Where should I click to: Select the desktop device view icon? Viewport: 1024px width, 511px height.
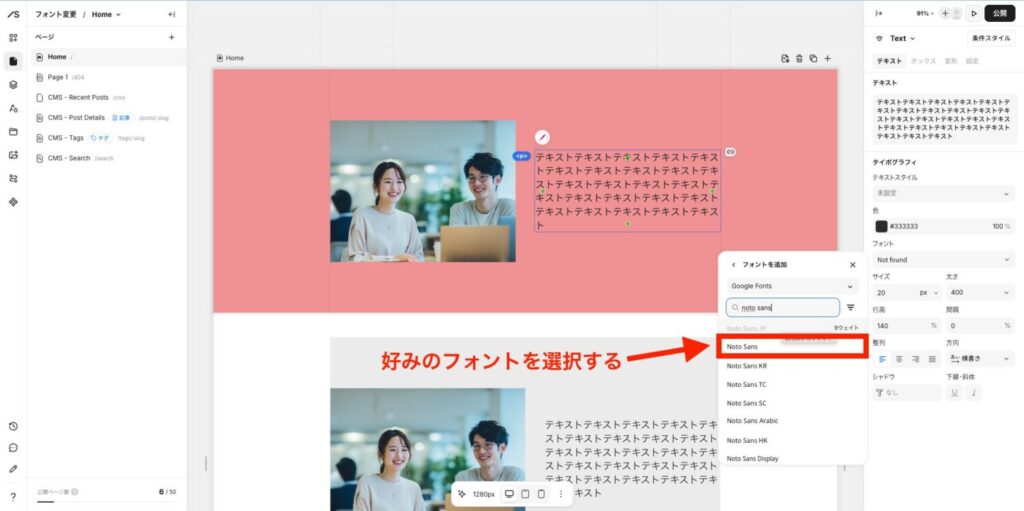(509, 494)
